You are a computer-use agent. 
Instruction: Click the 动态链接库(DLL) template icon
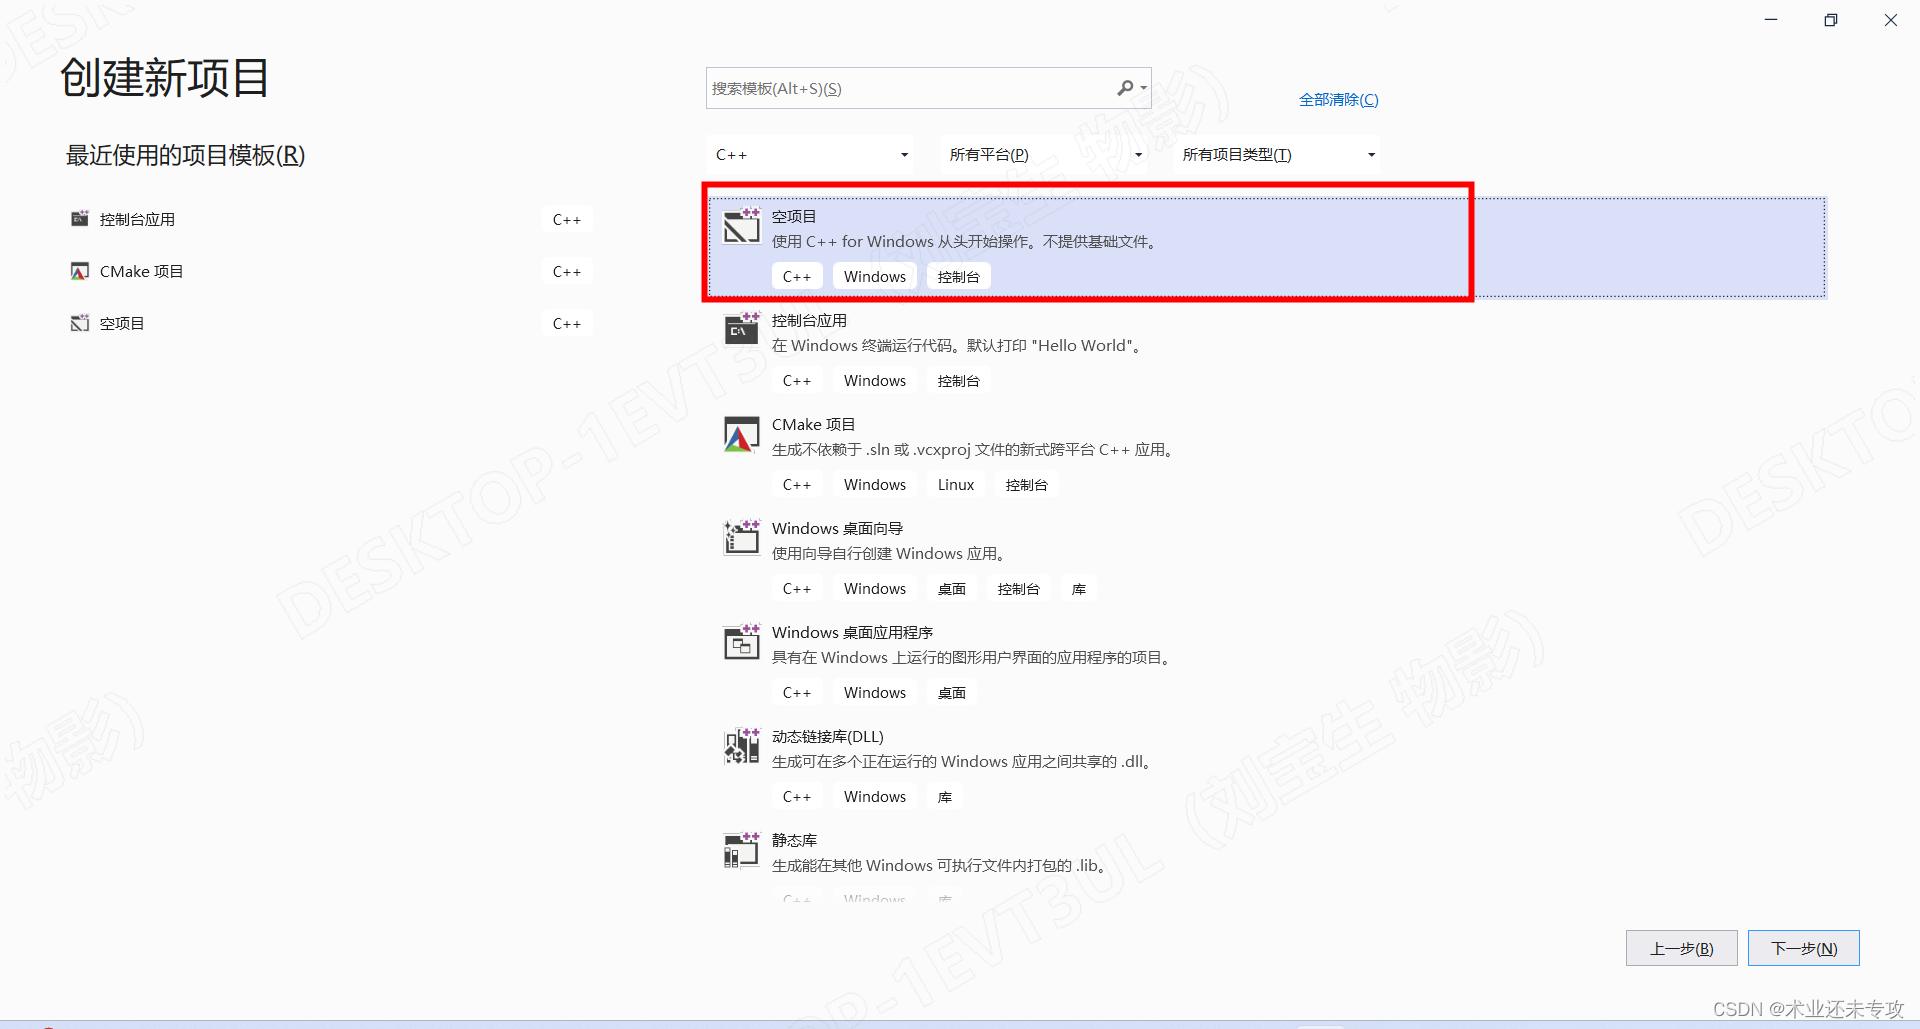pos(741,746)
